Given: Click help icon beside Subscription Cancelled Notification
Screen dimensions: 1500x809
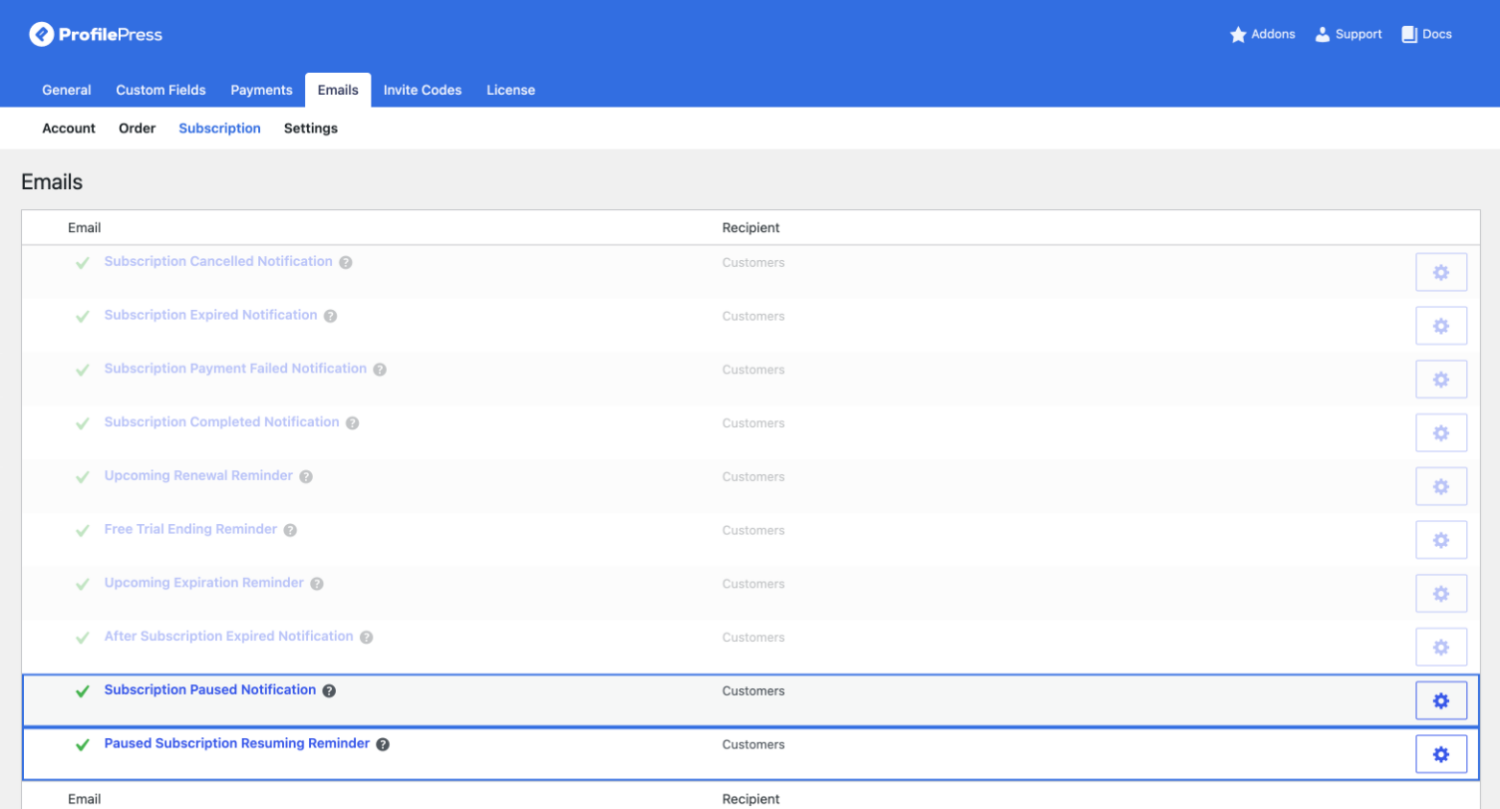Looking at the screenshot, I should (345, 262).
